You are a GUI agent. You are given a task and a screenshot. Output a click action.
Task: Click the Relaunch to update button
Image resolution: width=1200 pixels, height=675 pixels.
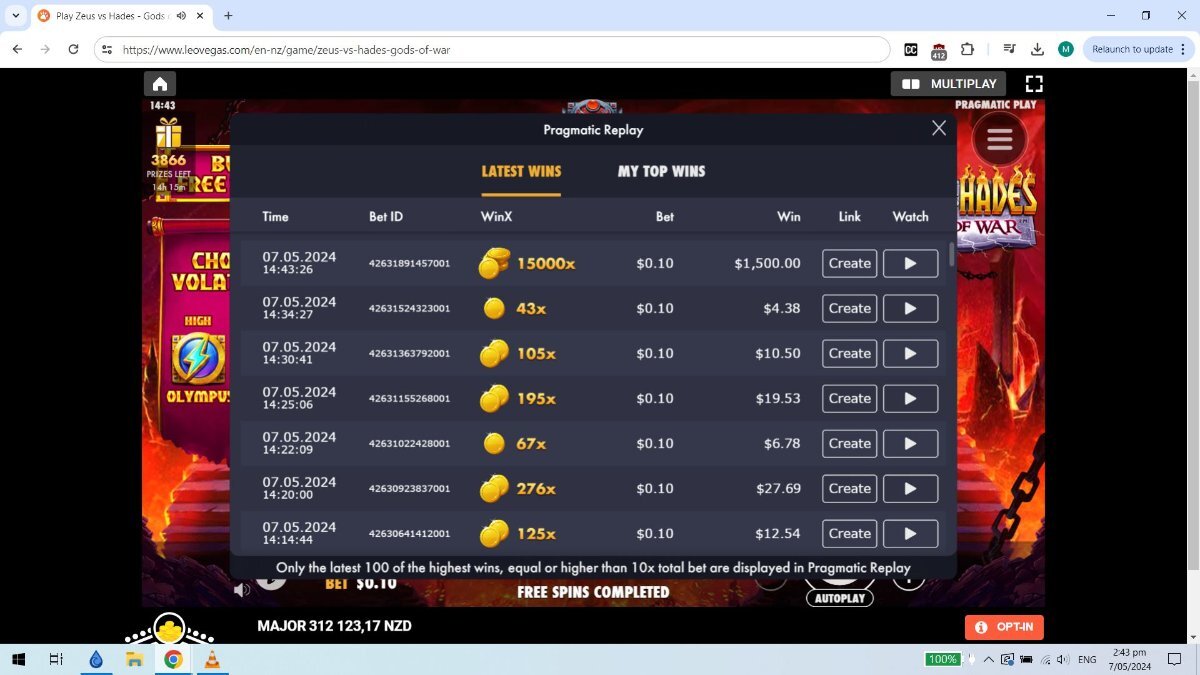[x=1137, y=49]
